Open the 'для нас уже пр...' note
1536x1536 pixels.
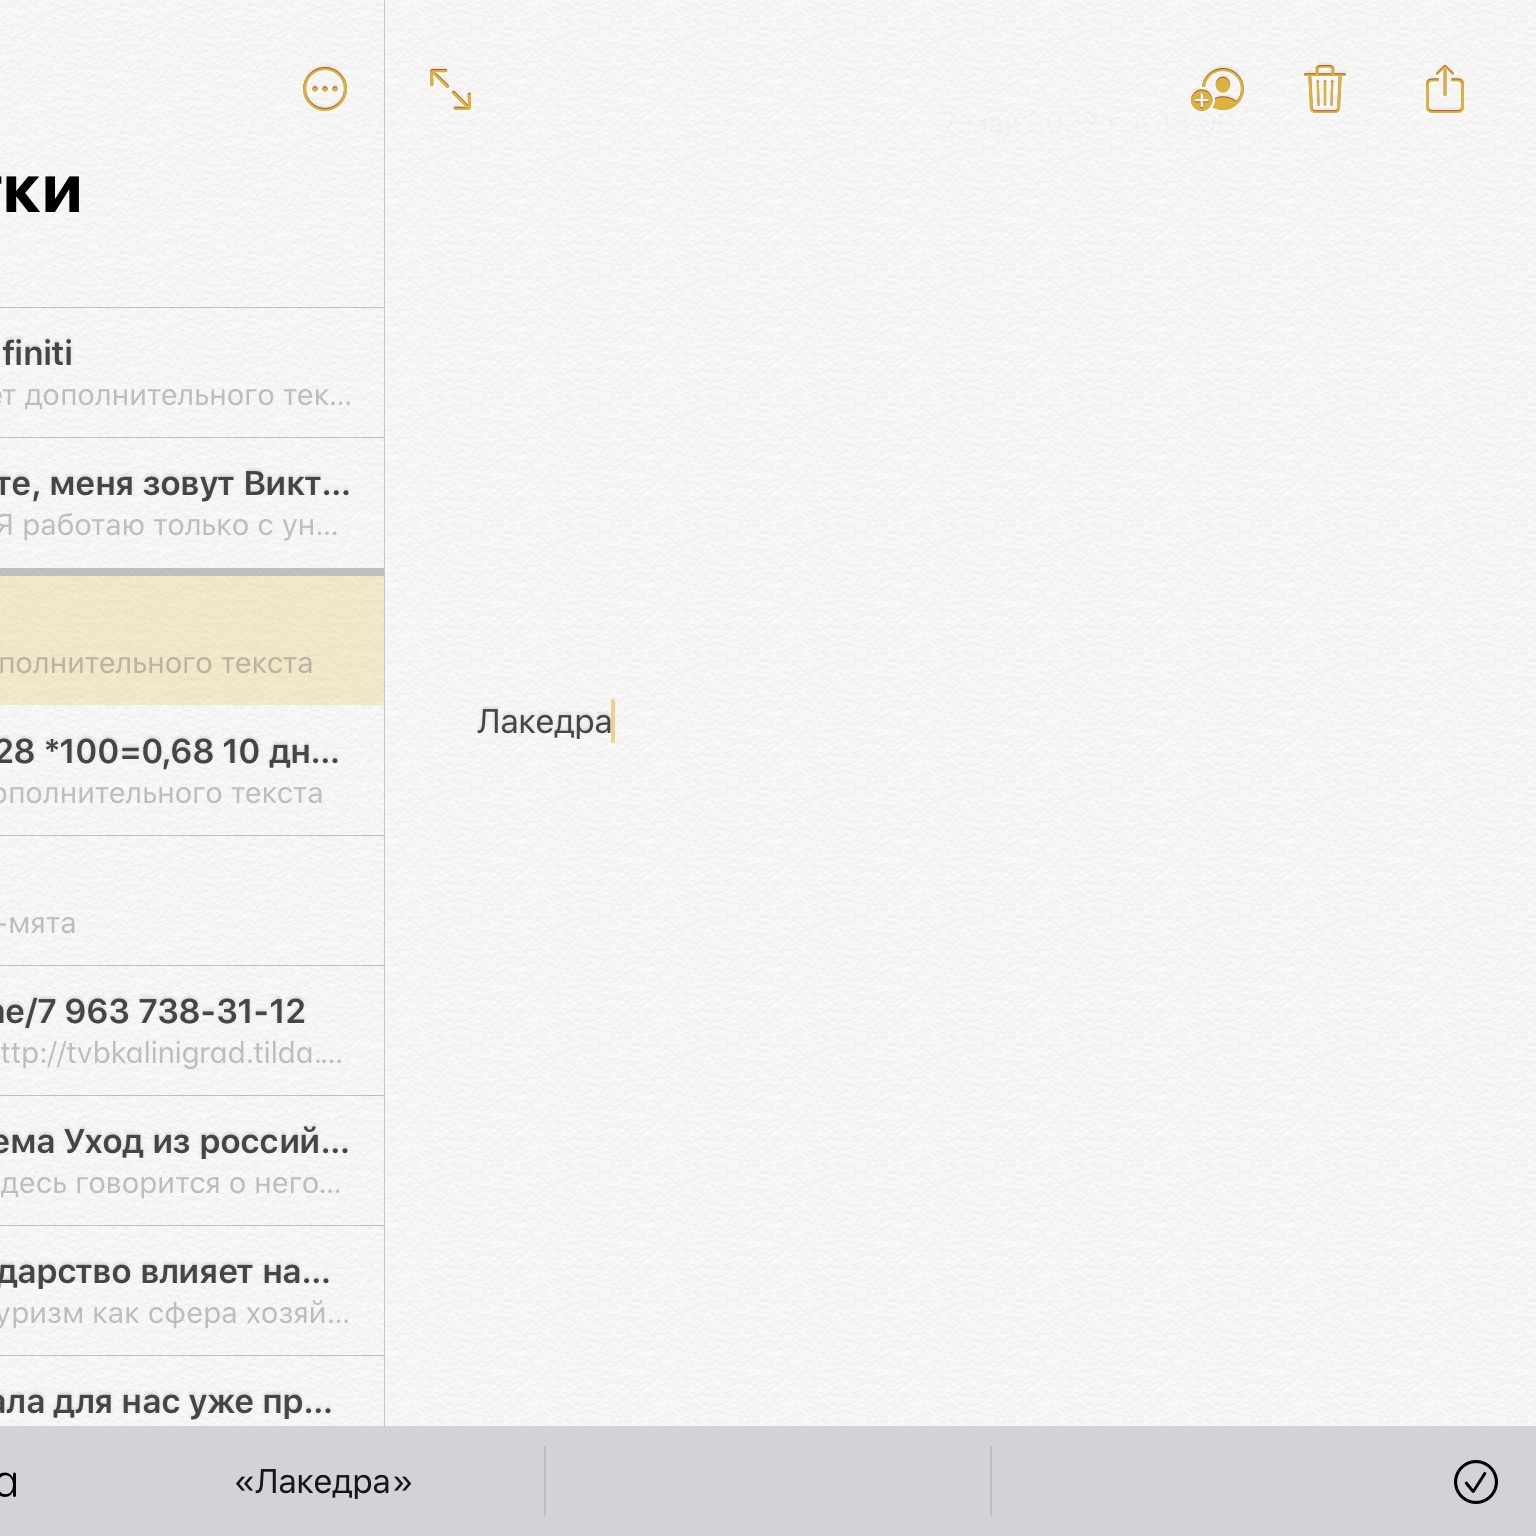[x=180, y=1400]
